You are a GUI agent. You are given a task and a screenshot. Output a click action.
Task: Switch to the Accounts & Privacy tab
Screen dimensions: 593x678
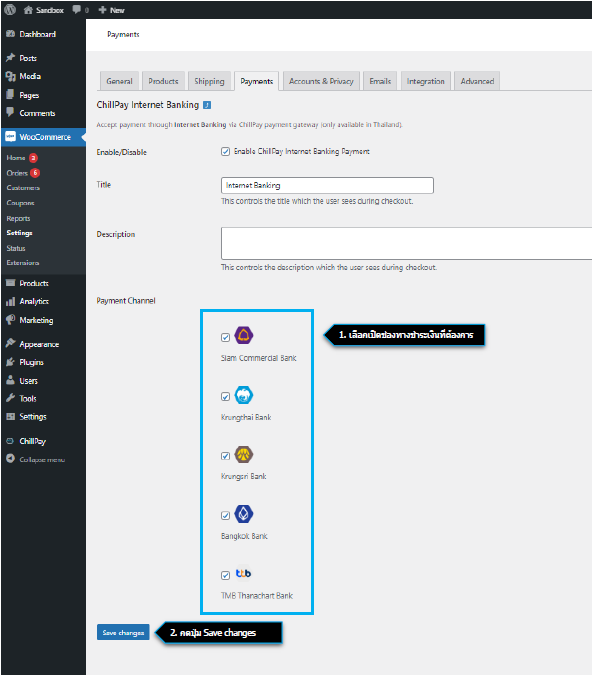[321, 81]
